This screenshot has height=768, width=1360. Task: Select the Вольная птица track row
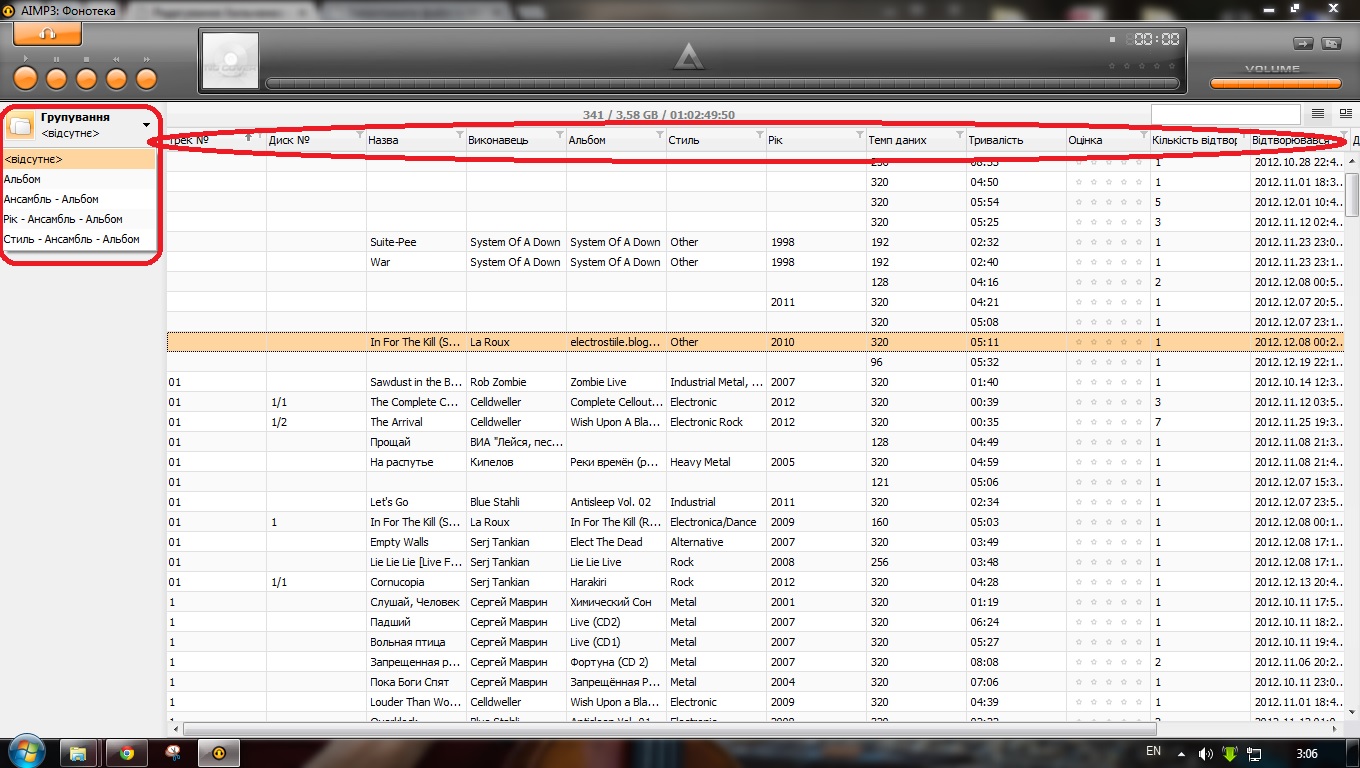[757, 642]
